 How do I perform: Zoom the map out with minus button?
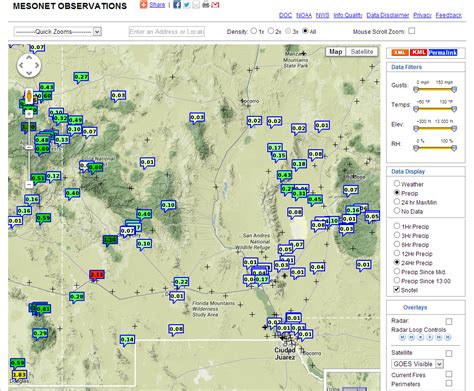coord(29,184)
